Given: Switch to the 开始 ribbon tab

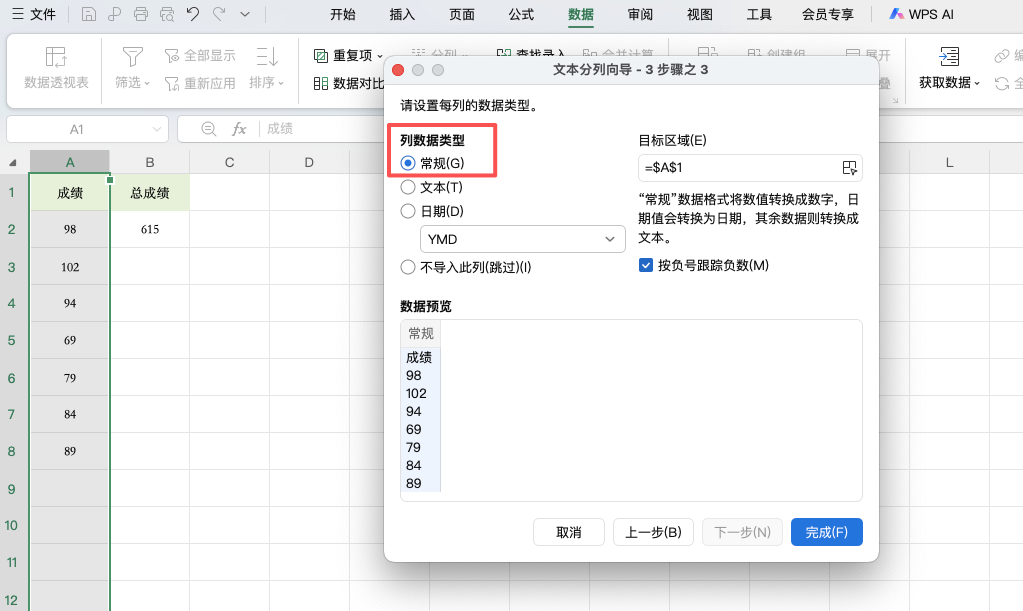Looking at the screenshot, I should (343, 14).
